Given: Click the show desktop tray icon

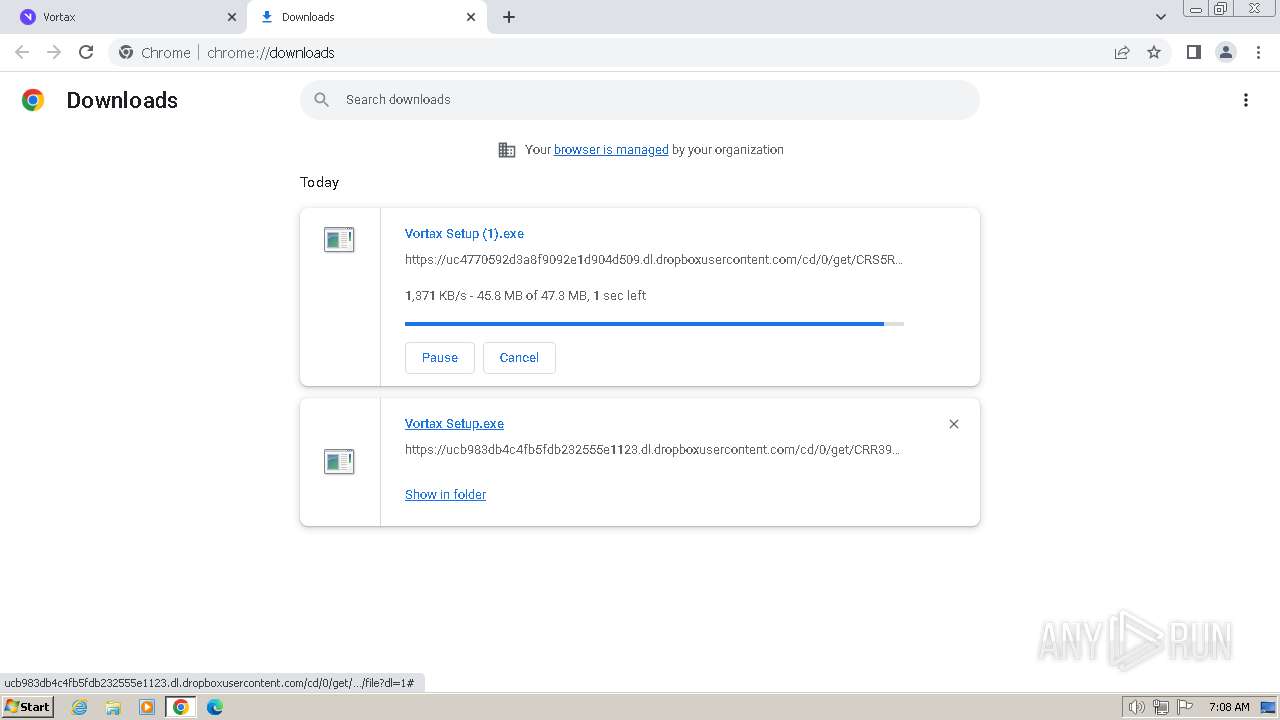Looking at the screenshot, I should pos(1268,707).
